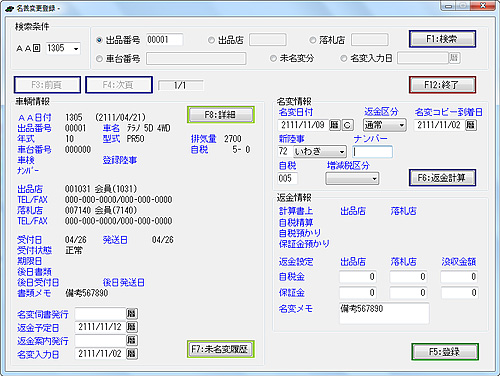Click the 返金予定日 field 2111/11/12
The width and height of the screenshot is (500, 376).
(x=100, y=327)
